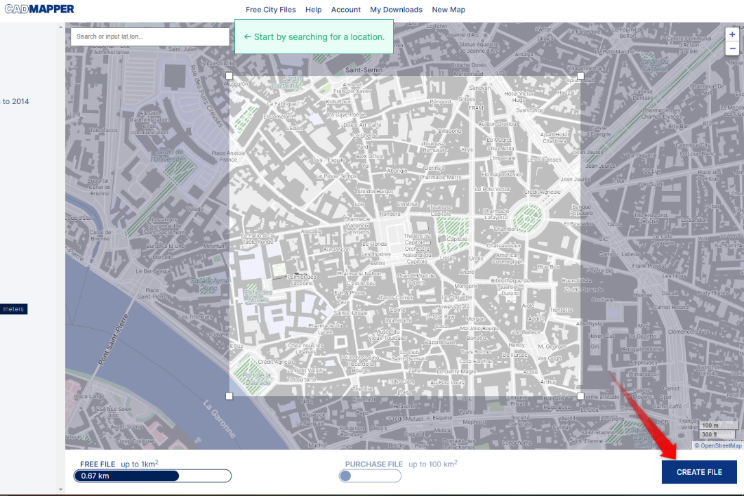Zoom in with the plus button
The image size is (744, 496).
732,34
